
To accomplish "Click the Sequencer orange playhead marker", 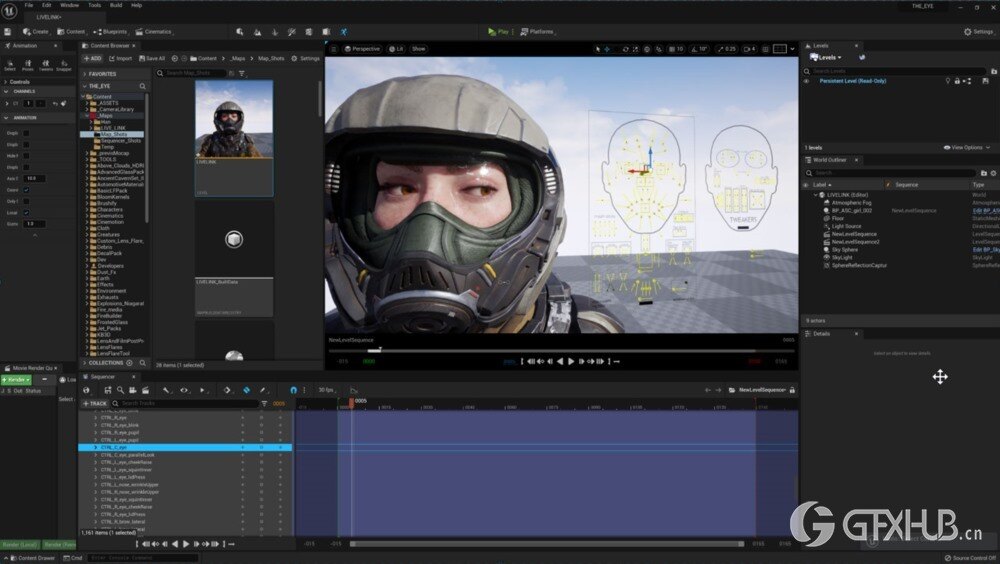I will coord(351,403).
